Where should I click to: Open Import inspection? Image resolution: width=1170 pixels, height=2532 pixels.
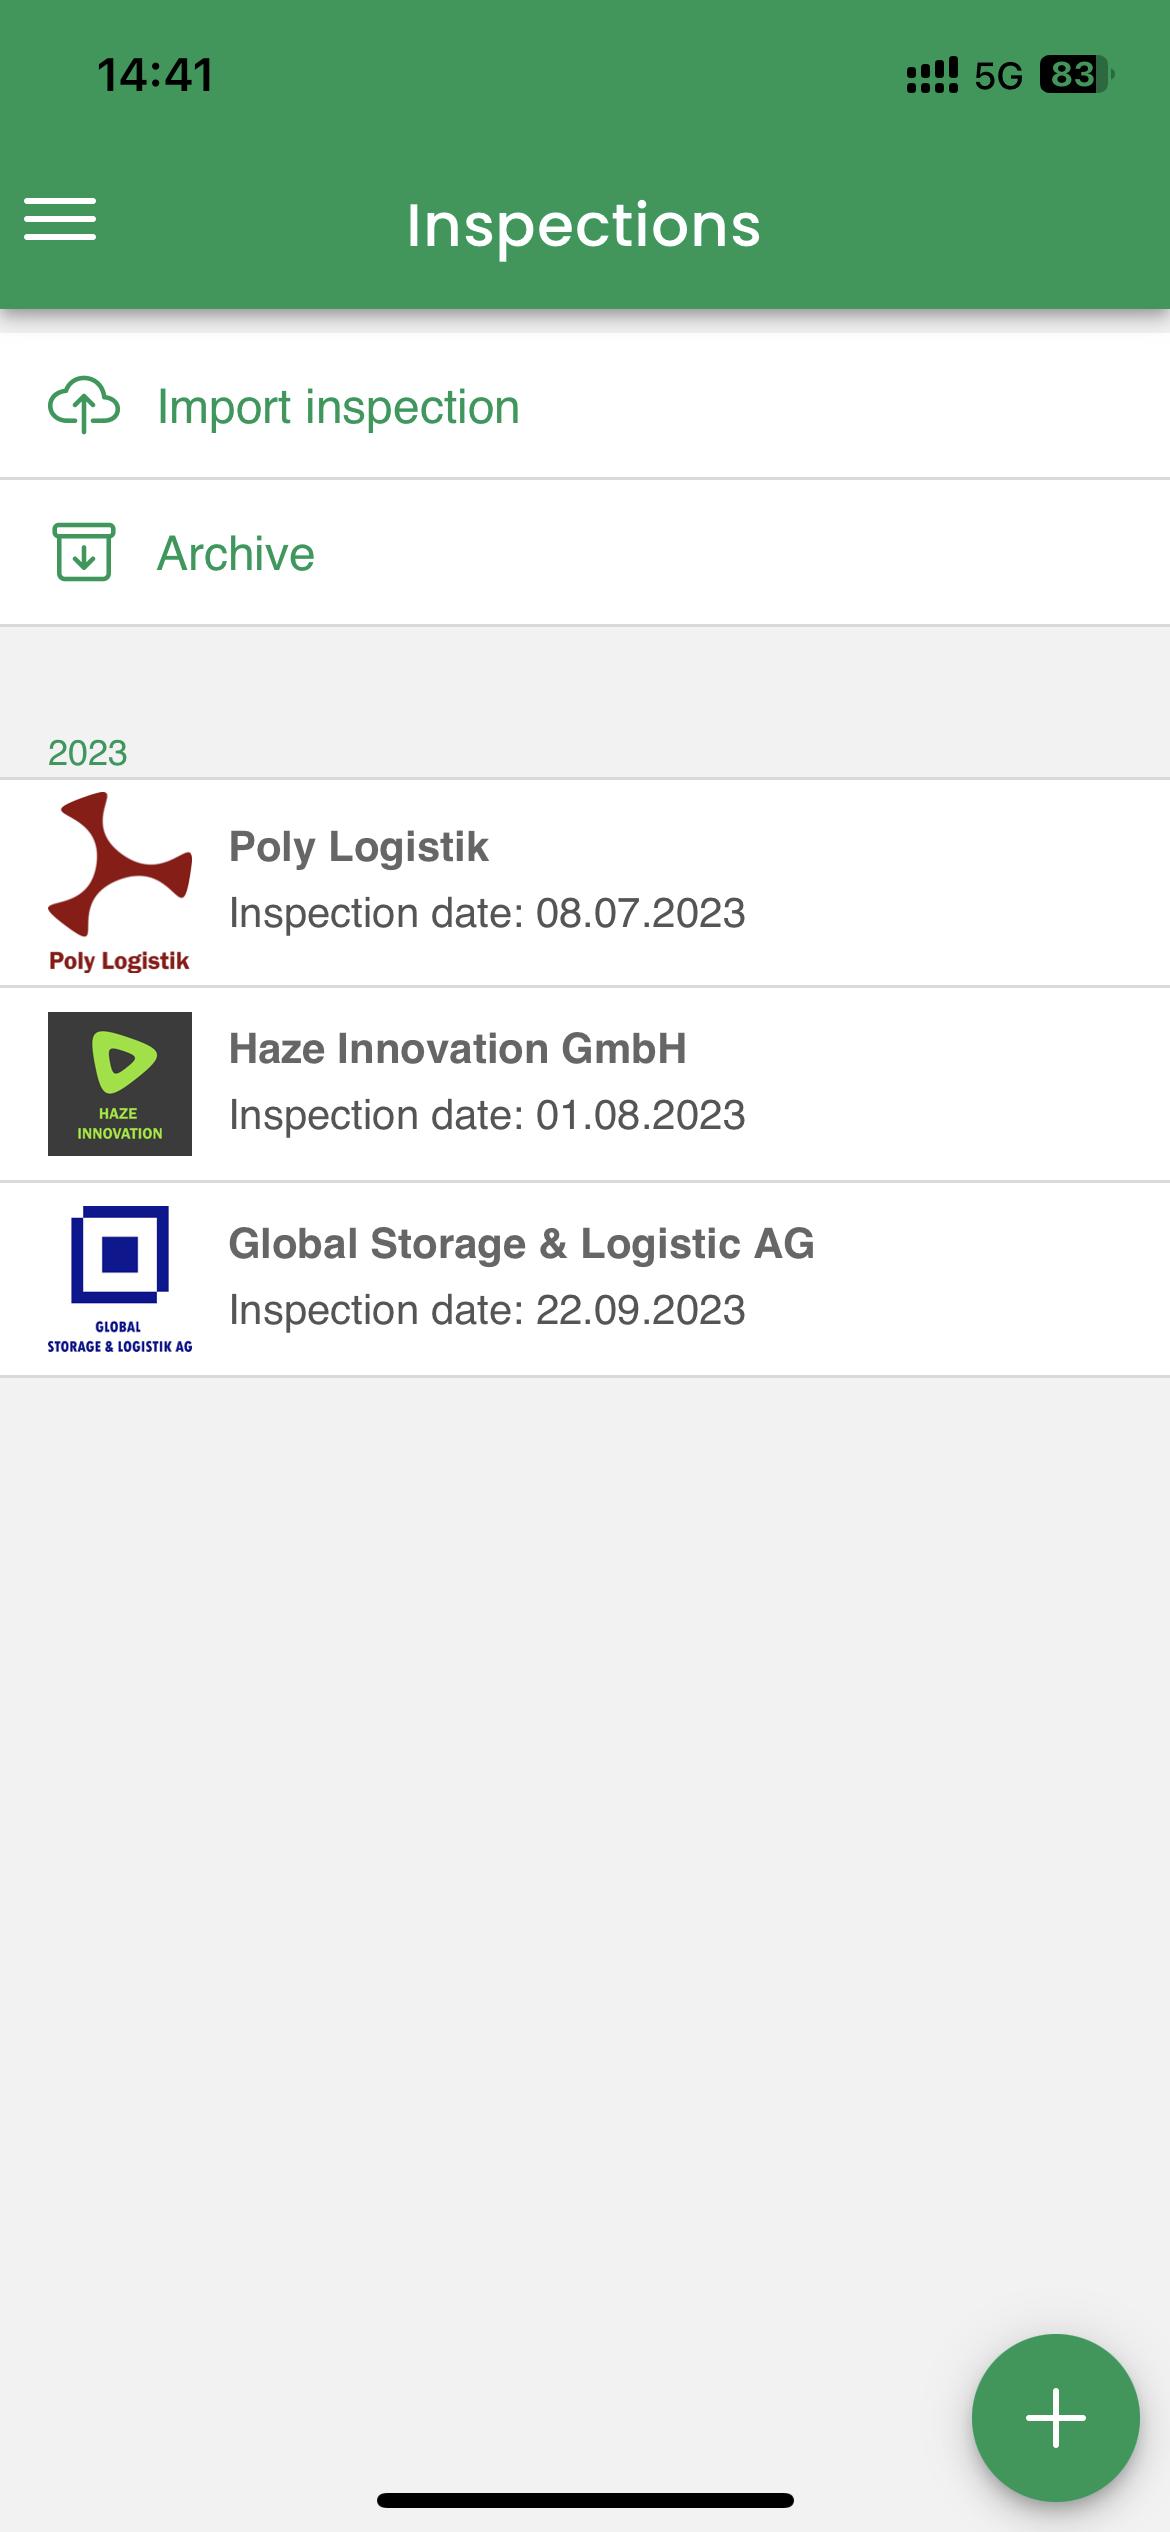(x=585, y=406)
